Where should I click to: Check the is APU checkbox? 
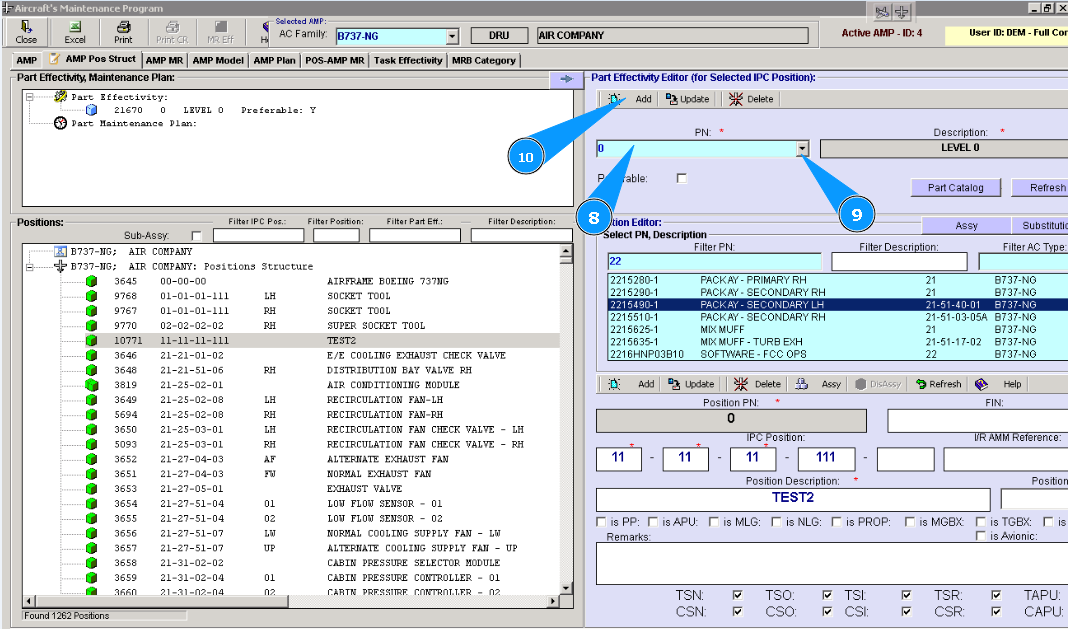(653, 521)
